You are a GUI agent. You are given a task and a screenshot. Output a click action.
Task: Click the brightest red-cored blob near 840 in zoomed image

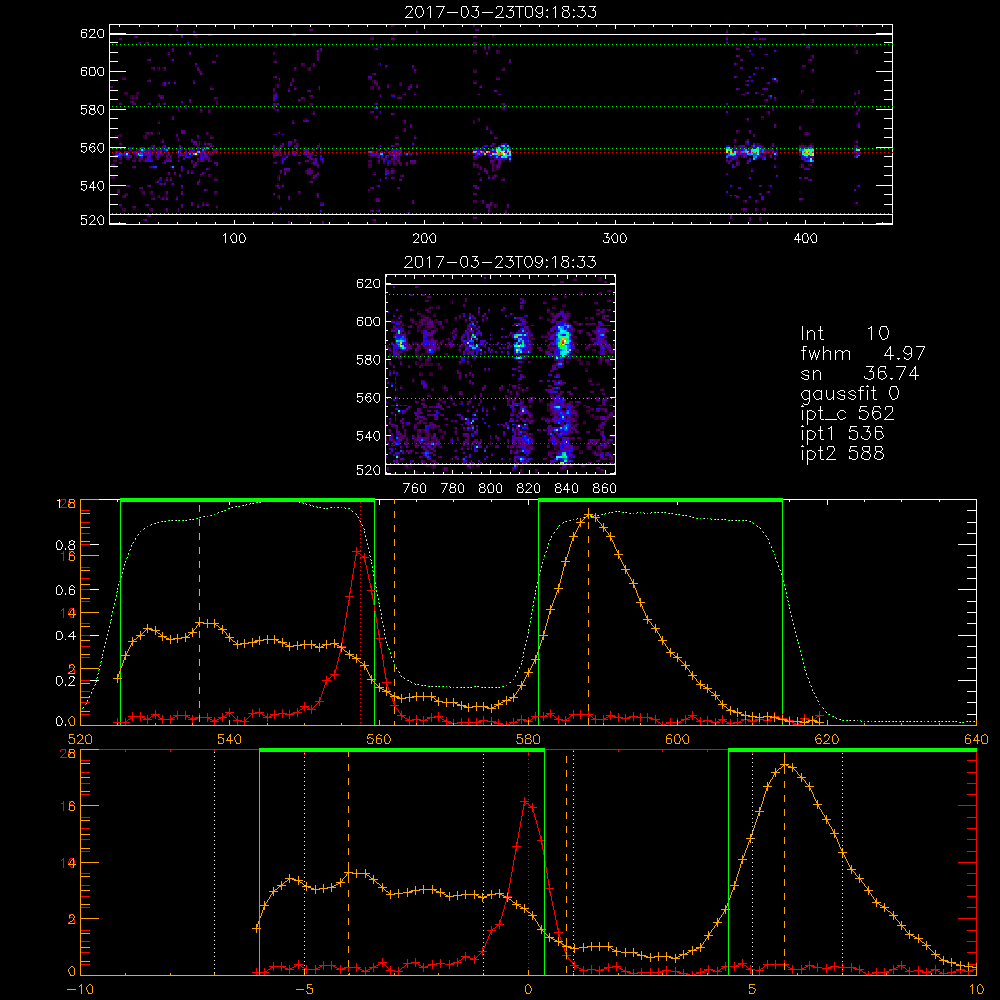point(562,341)
